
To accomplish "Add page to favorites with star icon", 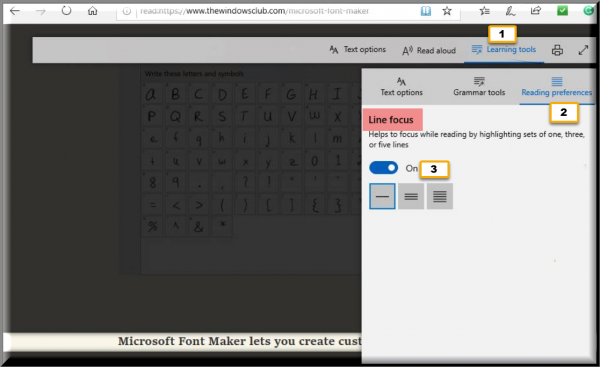I will click(447, 11).
